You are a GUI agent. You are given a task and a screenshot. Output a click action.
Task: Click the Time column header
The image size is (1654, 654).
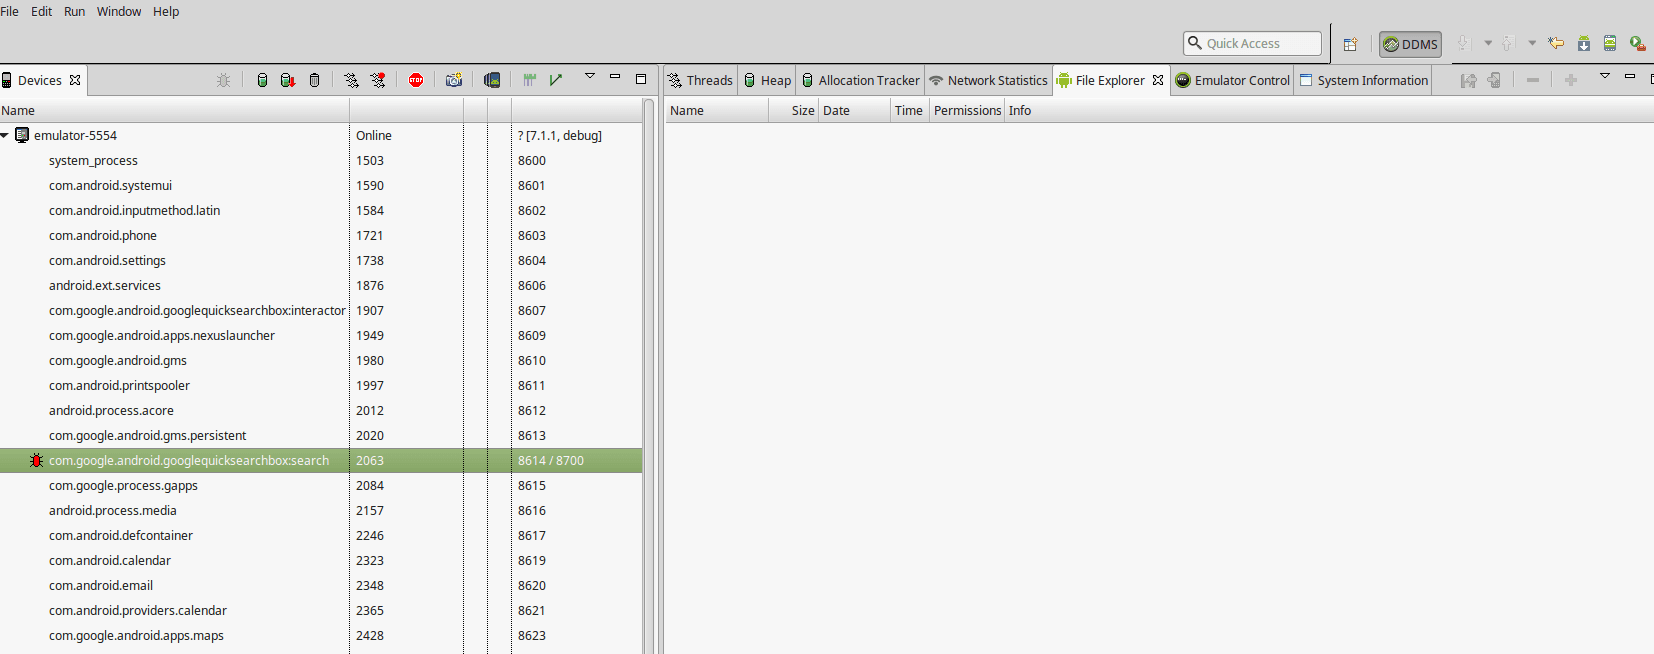(909, 110)
